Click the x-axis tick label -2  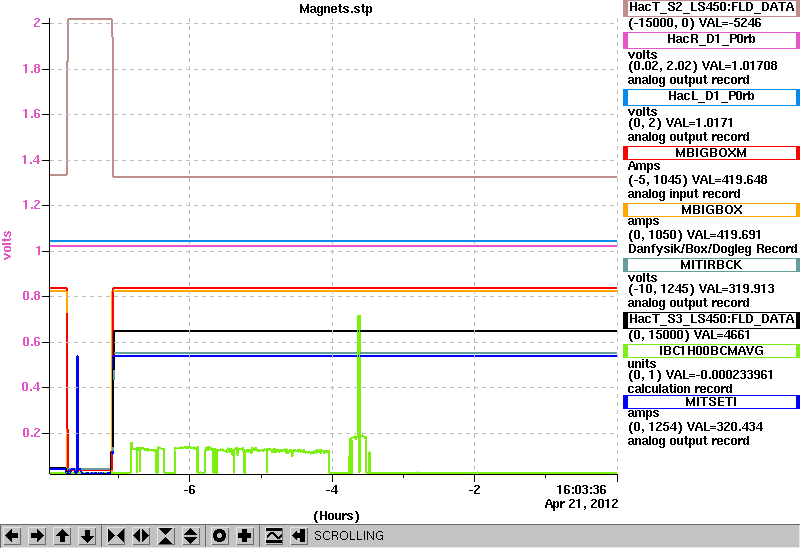click(474, 490)
